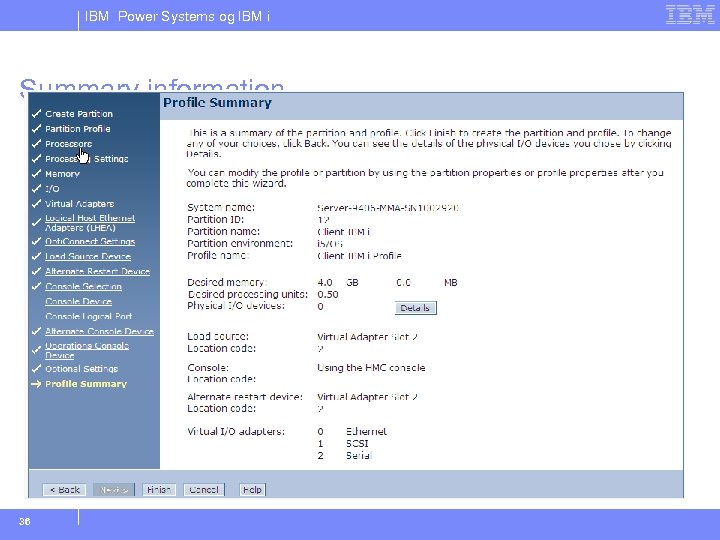Click IBM Power Systems og IBM i title
This screenshot has height=540, width=720.
[178, 17]
